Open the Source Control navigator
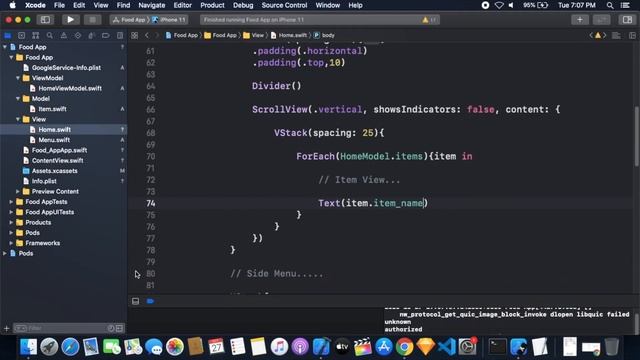 (x=22, y=36)
